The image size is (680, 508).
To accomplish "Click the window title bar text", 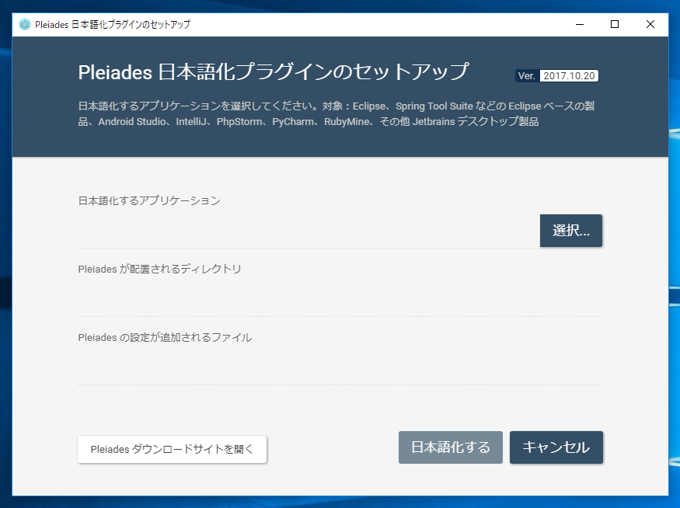I will [112, 25].
